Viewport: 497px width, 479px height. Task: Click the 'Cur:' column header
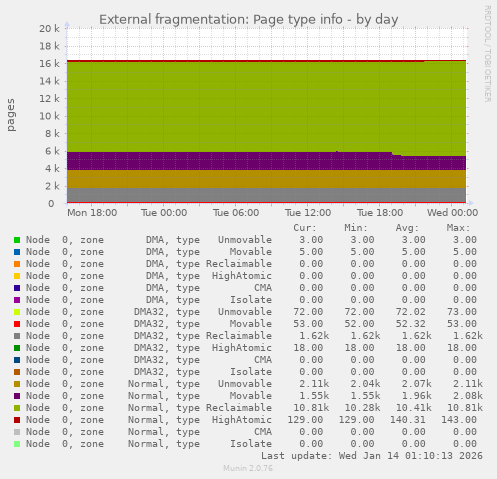click(305, 228)
